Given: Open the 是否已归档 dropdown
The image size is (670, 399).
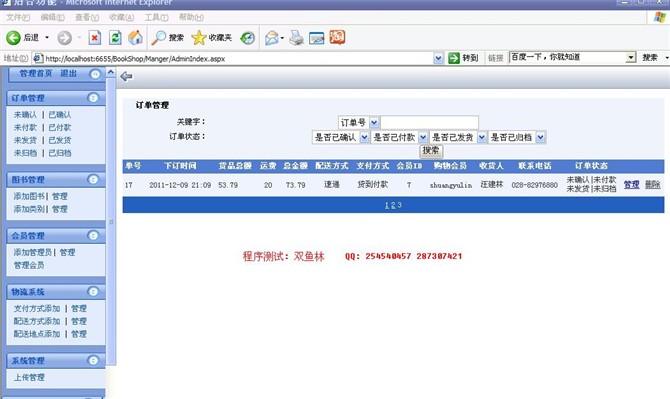Looking at the screenshot, I should pos(541,137).
